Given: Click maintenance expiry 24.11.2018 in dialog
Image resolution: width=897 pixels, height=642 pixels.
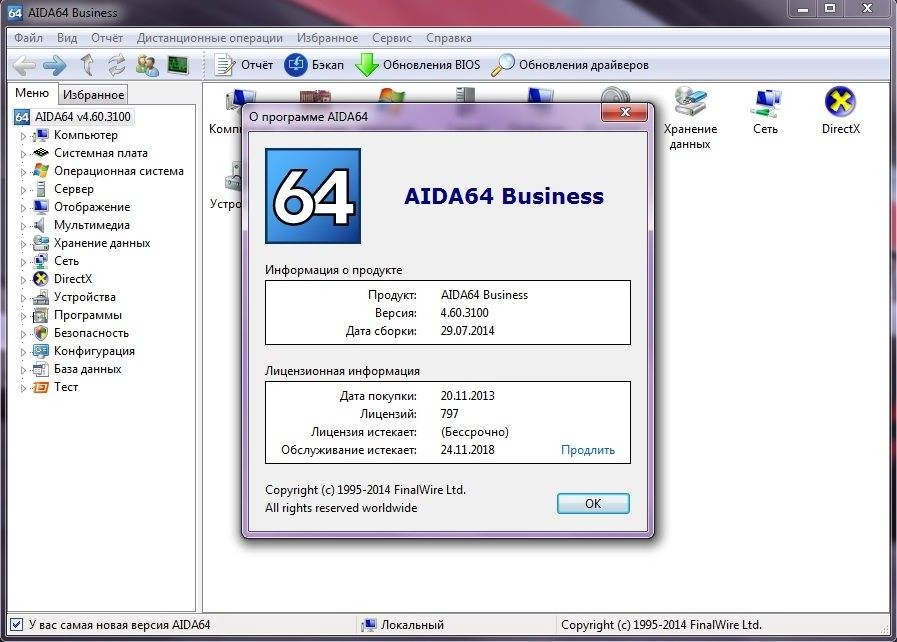Looking at the screenshot, I should tap(467, 449).
